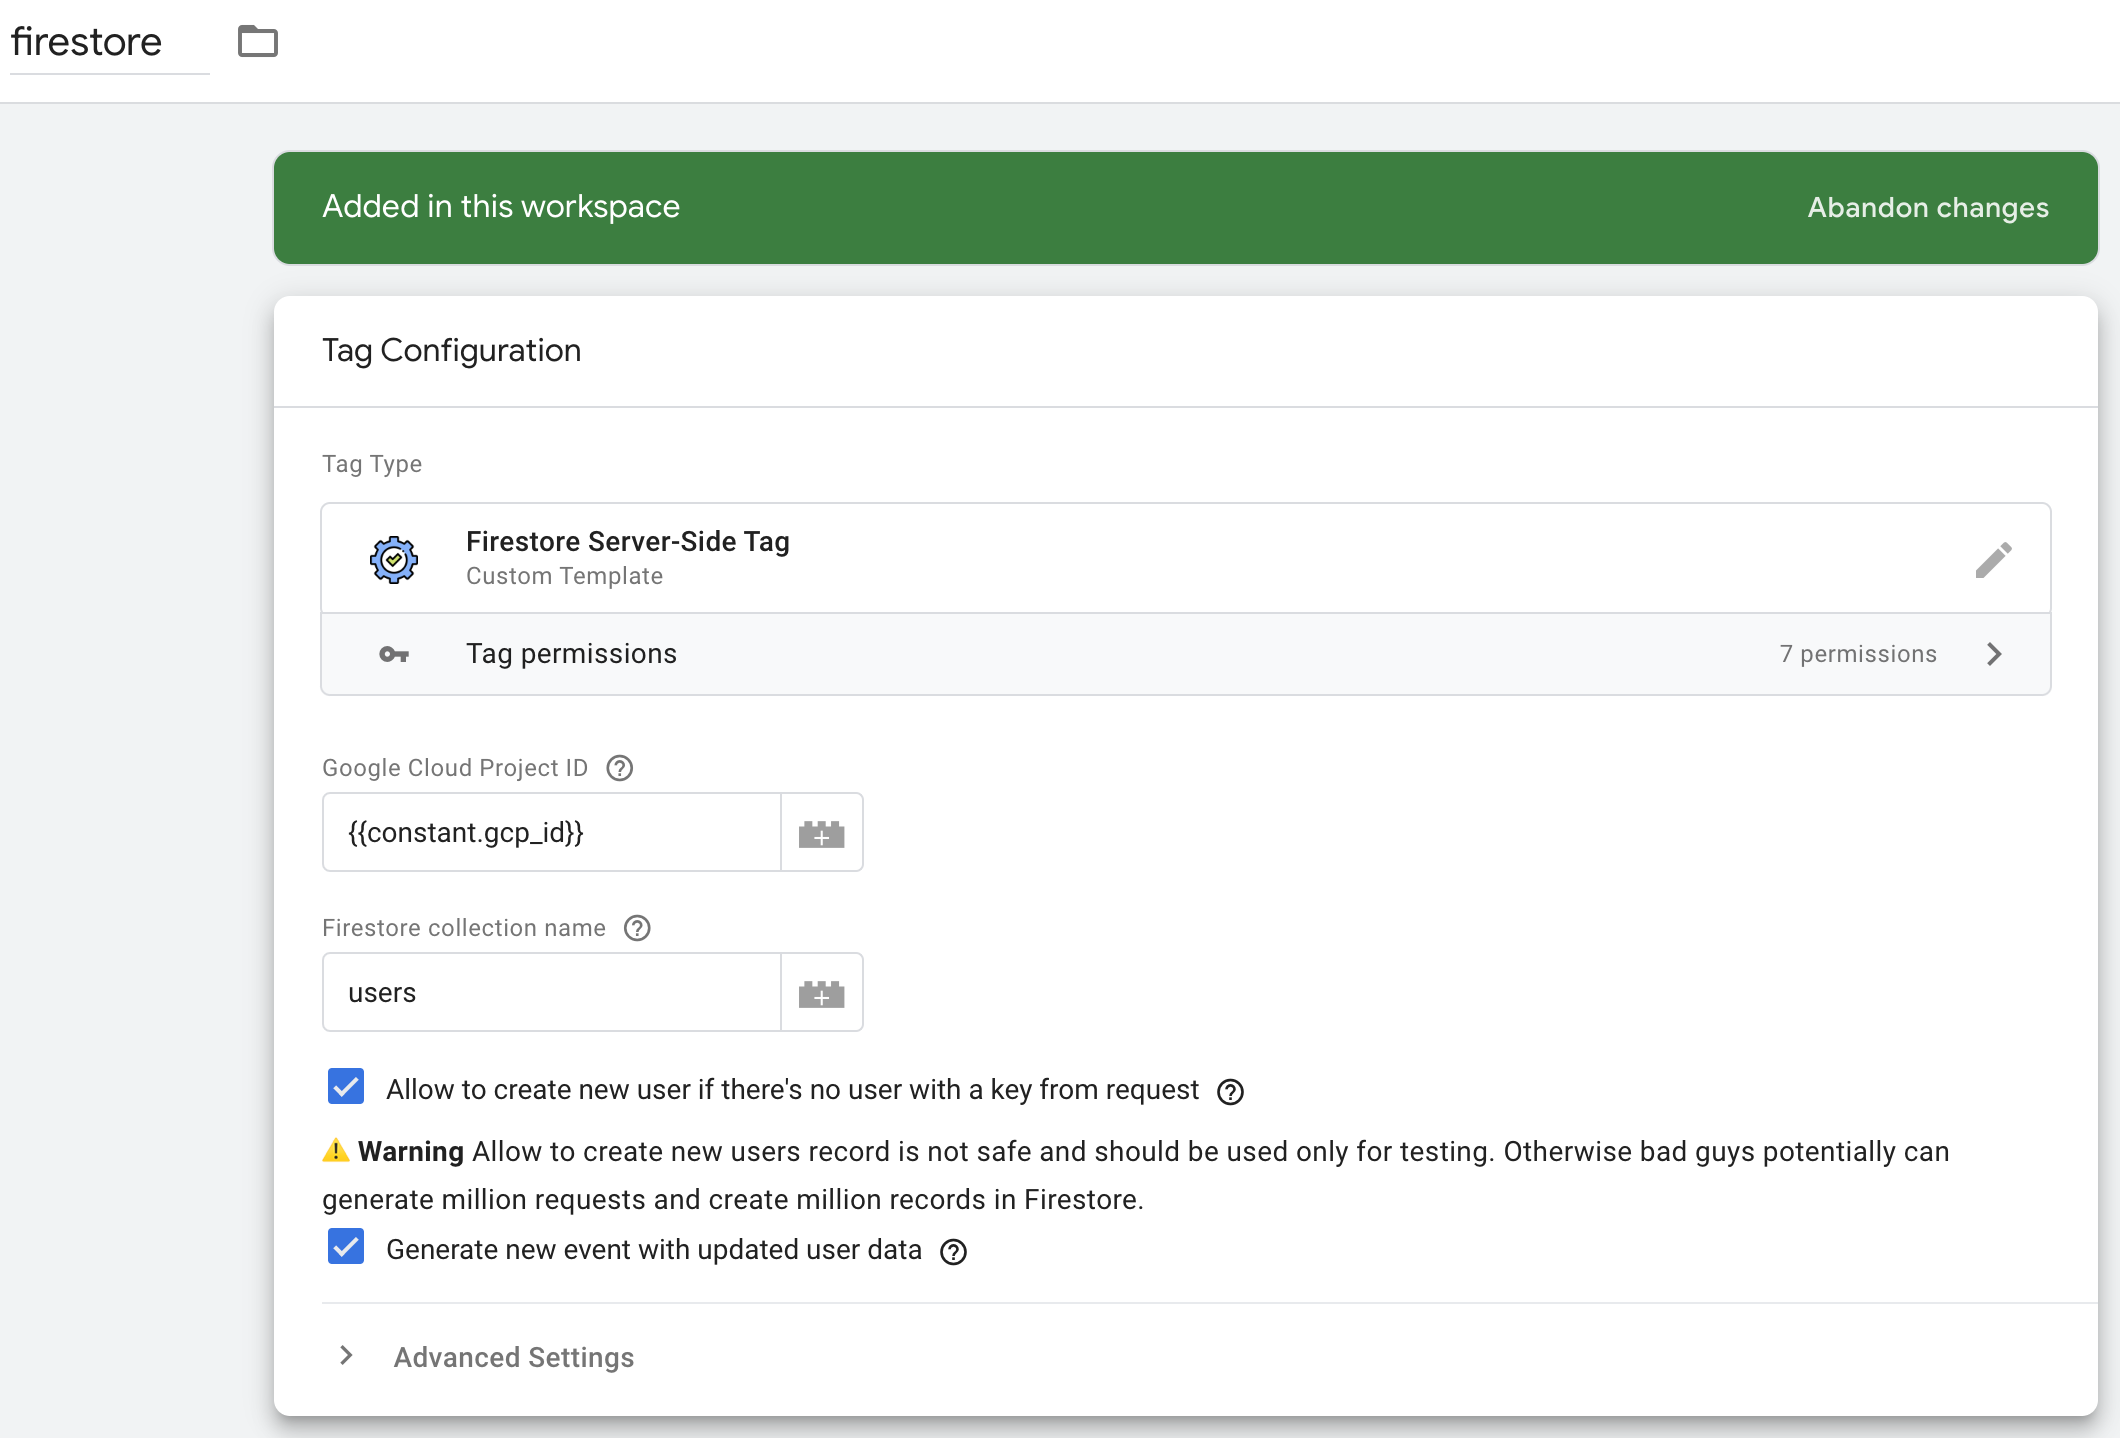Click the variable insert icon next to GCP ID
The width and height of the screenshot is (2120, 1438).
820,831
